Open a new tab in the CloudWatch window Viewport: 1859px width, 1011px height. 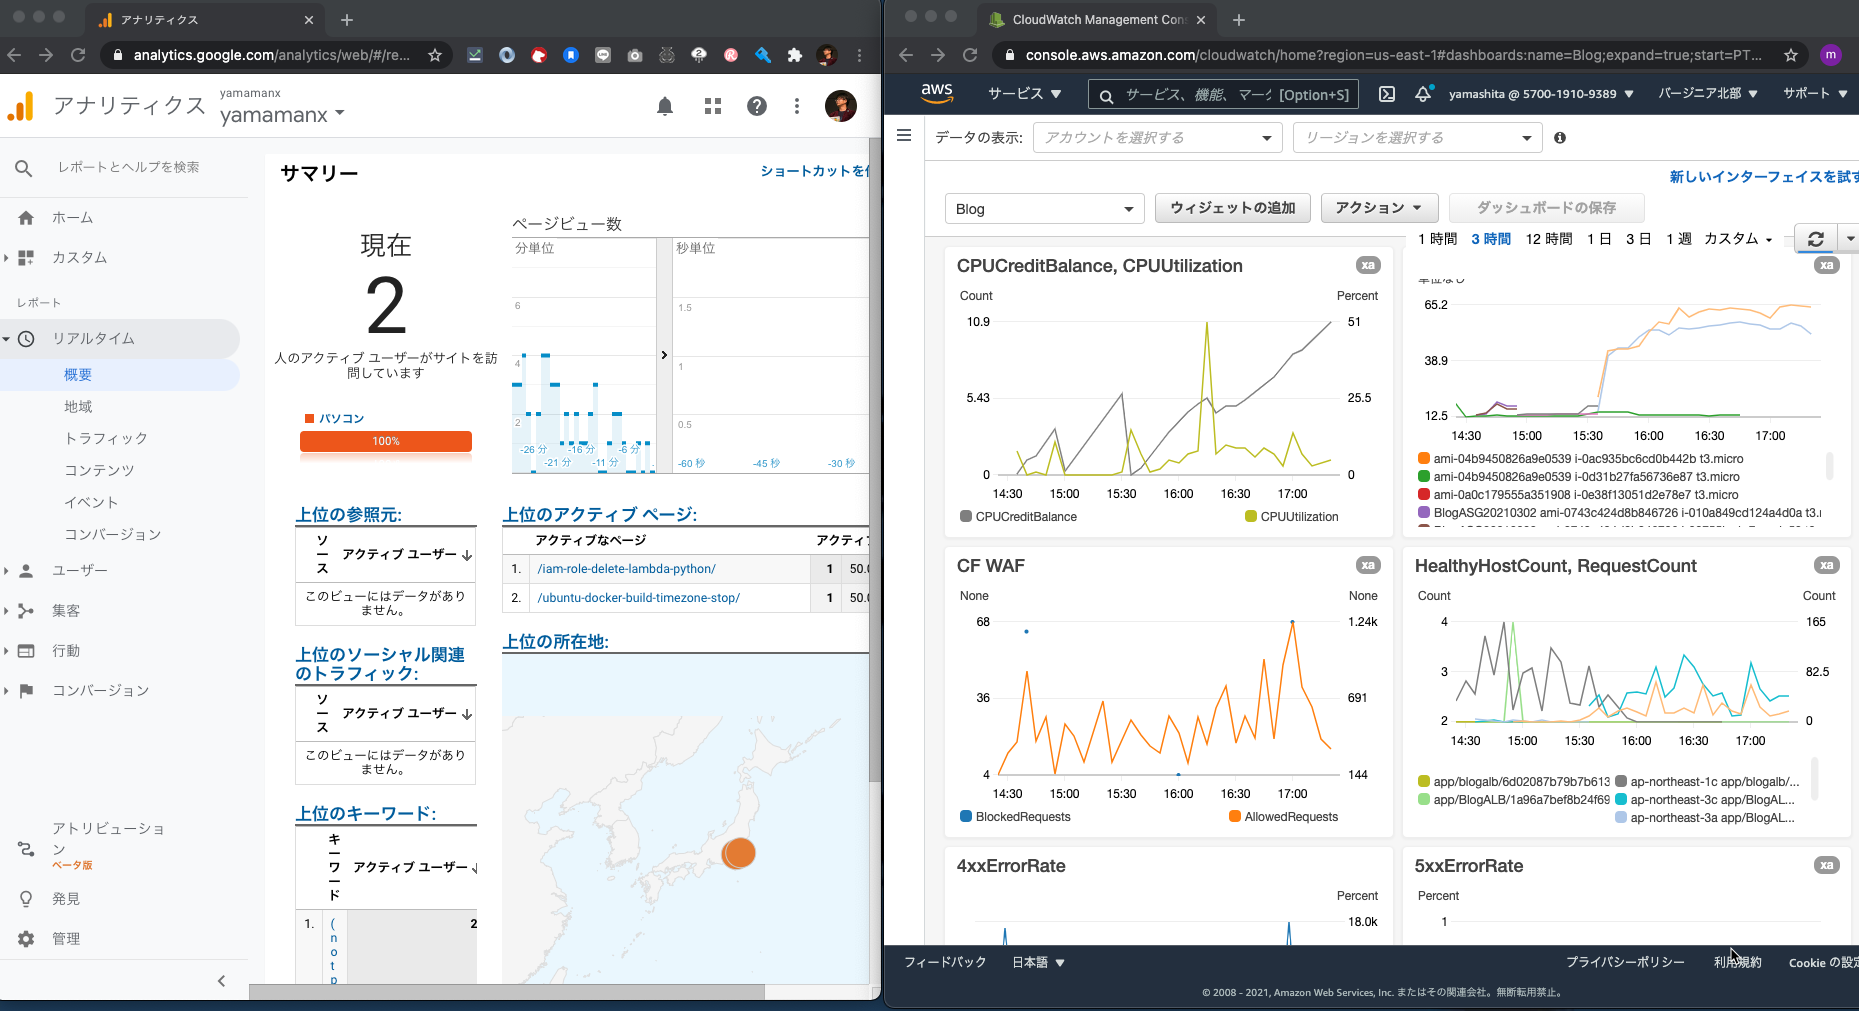click(1238, 20)
